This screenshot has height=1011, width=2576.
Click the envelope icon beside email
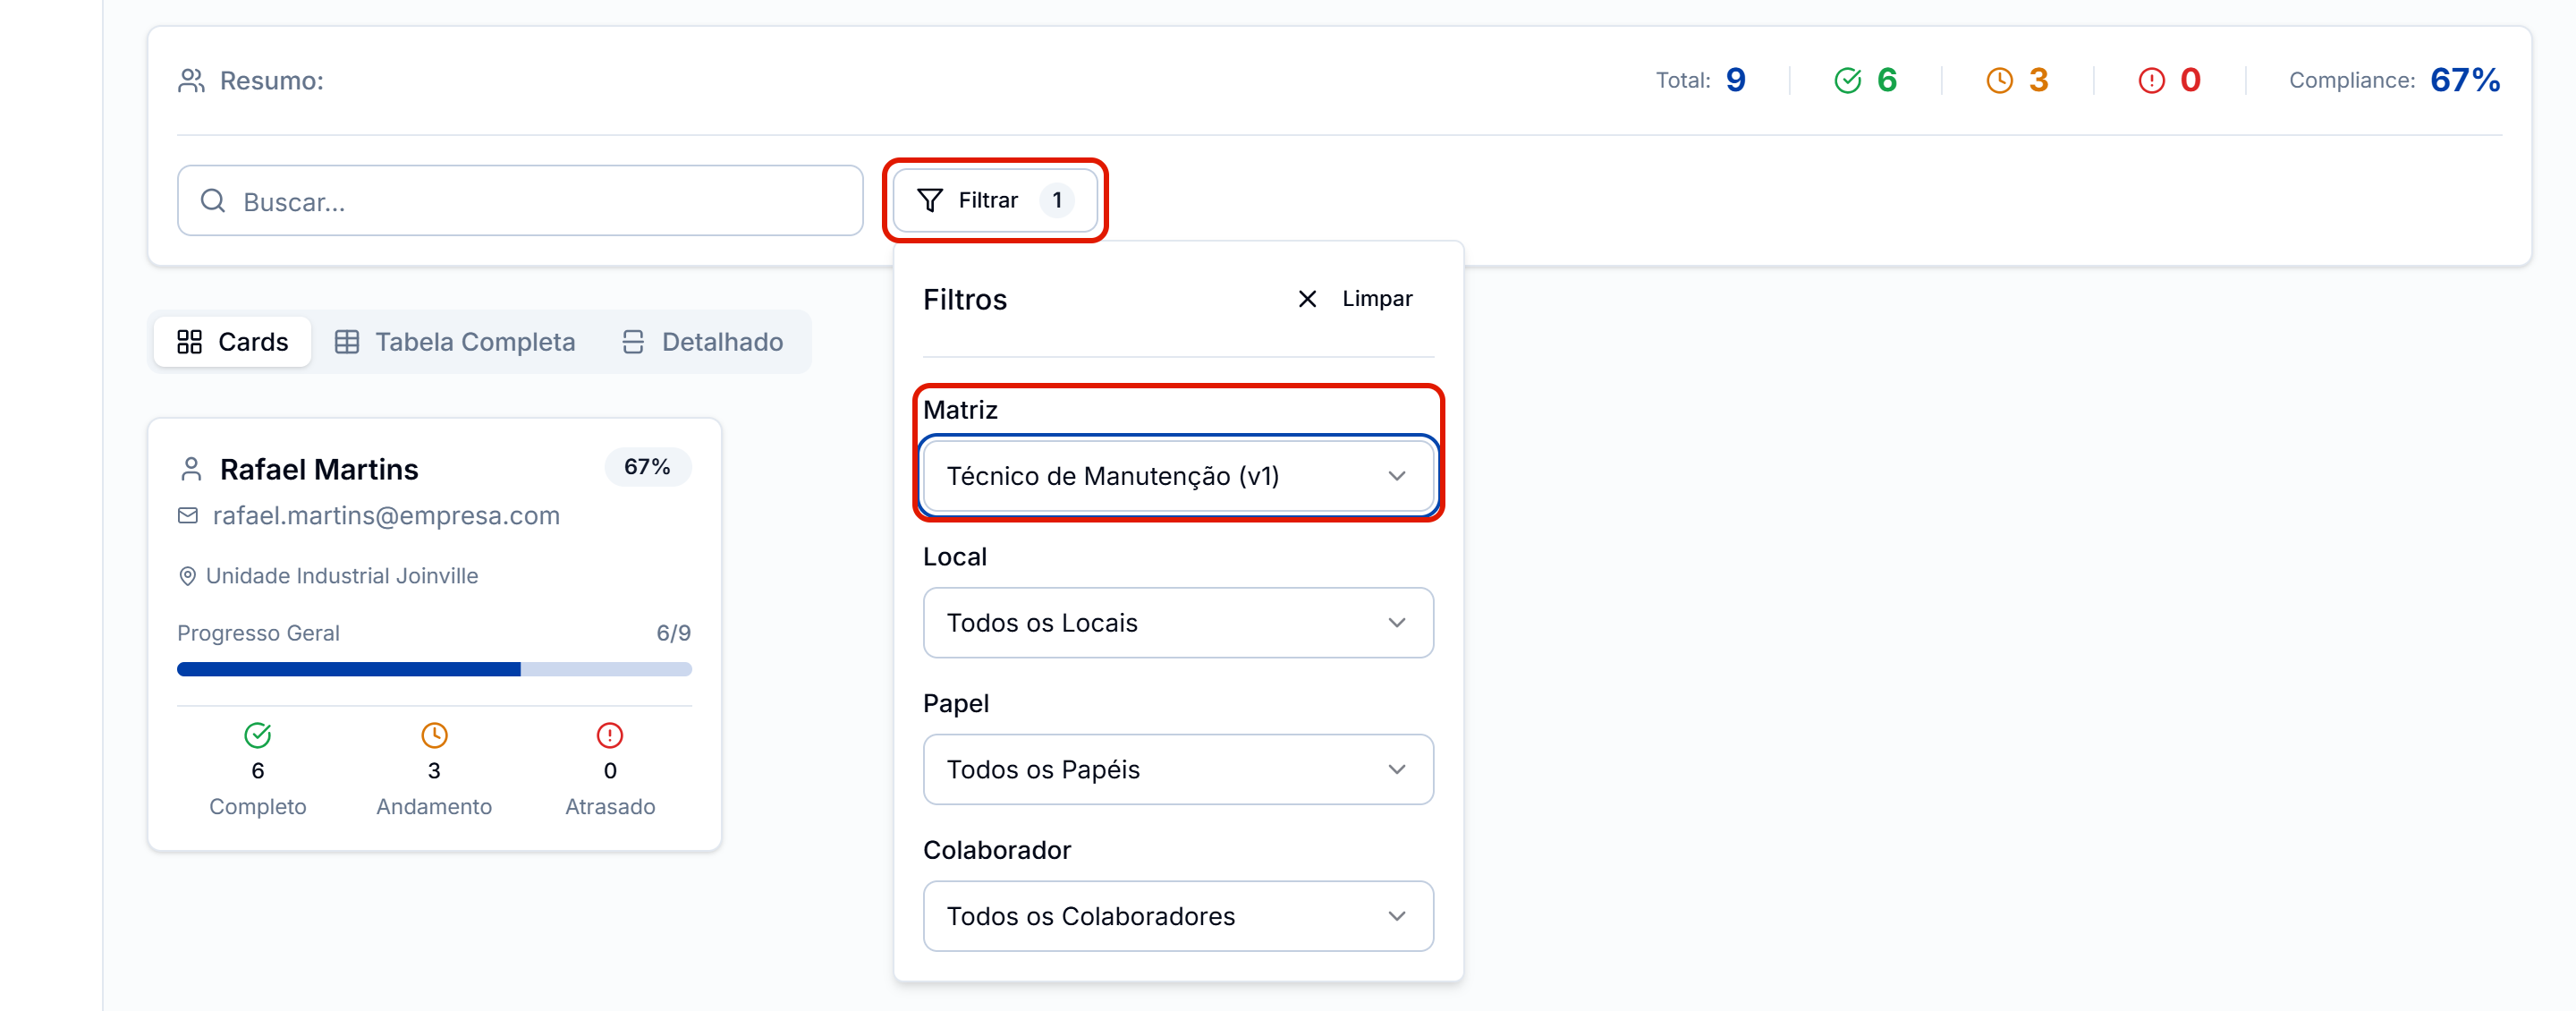[188, 516]
